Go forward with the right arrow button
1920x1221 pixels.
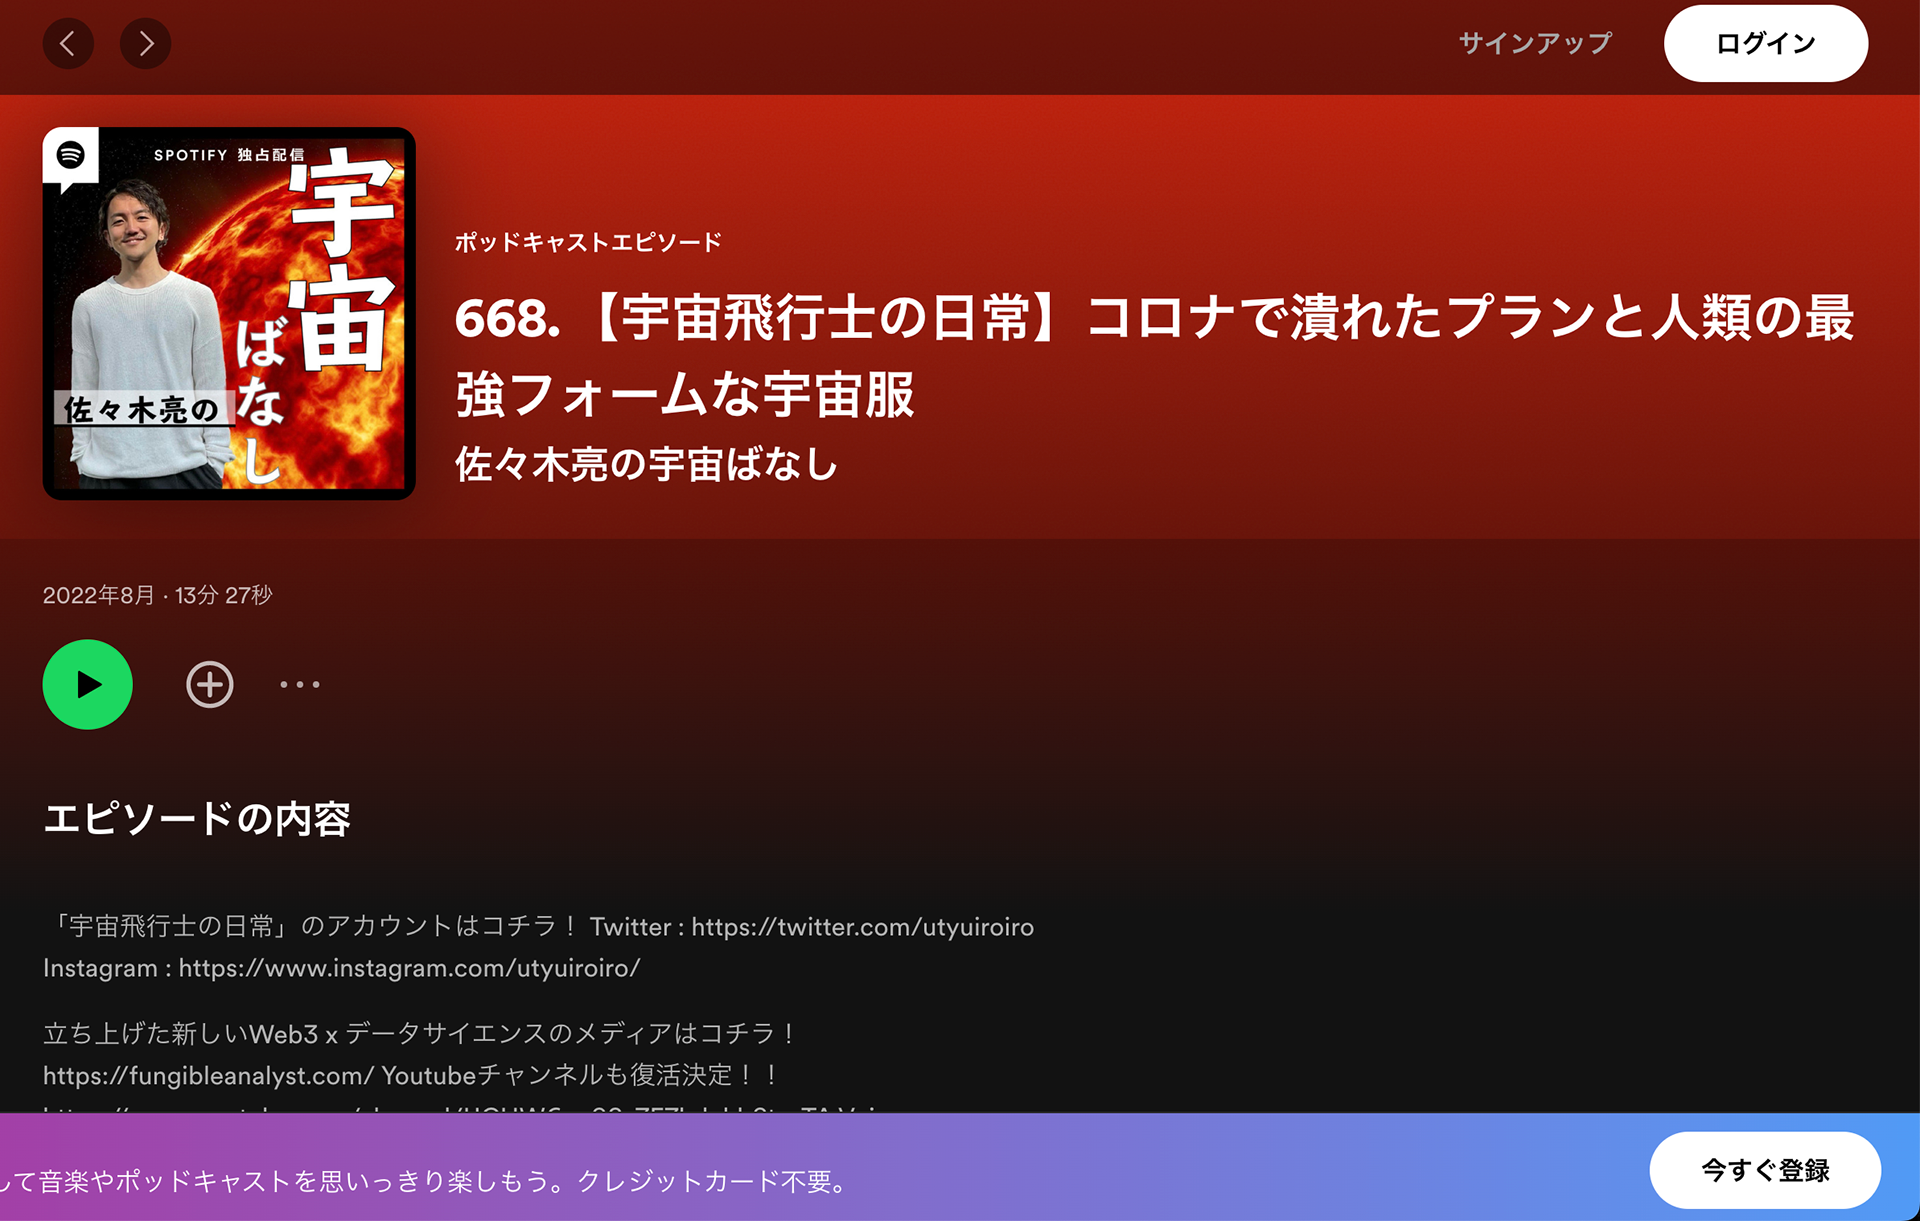[145, 43]
